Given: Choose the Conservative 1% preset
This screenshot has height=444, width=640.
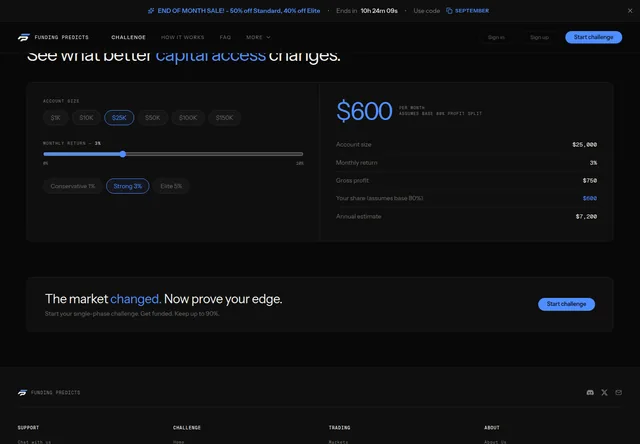Looking at the screenshot, I should (73, 186).
